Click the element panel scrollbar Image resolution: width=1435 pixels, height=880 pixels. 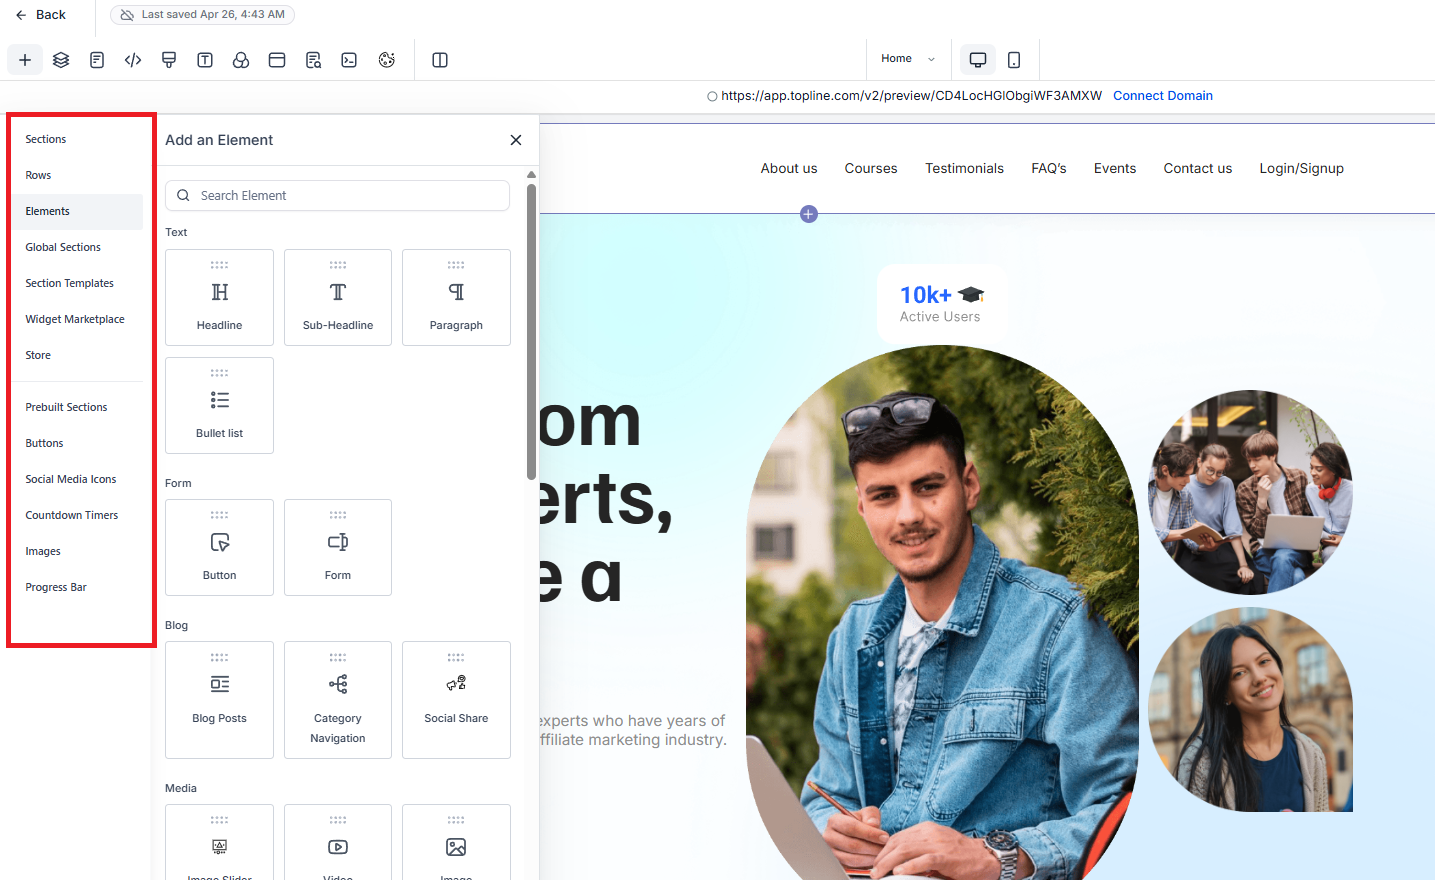click(531, 330)
